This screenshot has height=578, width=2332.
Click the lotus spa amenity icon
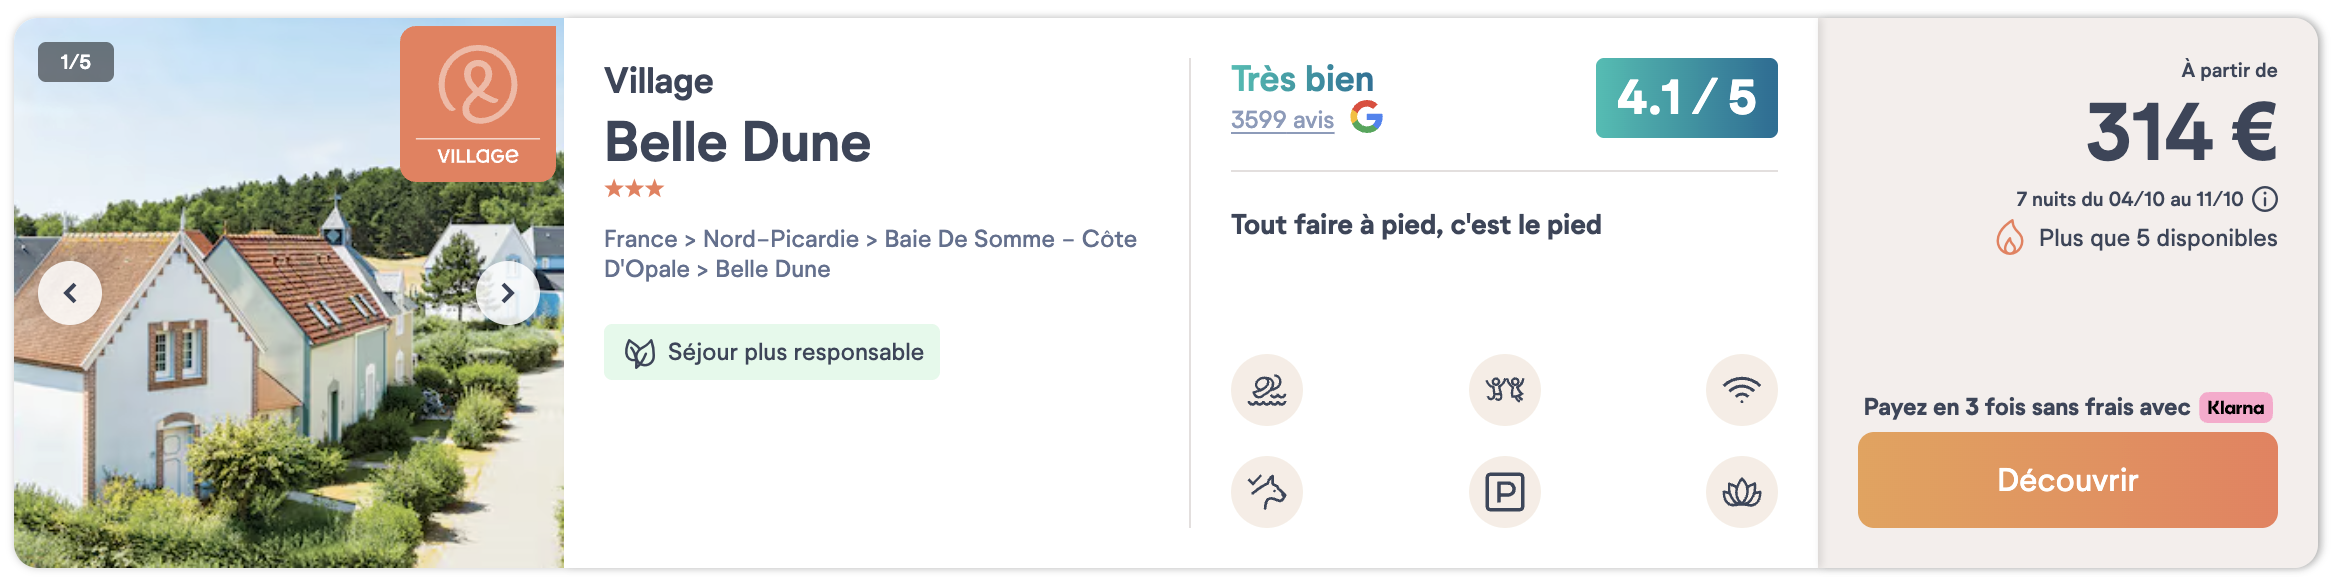click(x=1741, y=492)
